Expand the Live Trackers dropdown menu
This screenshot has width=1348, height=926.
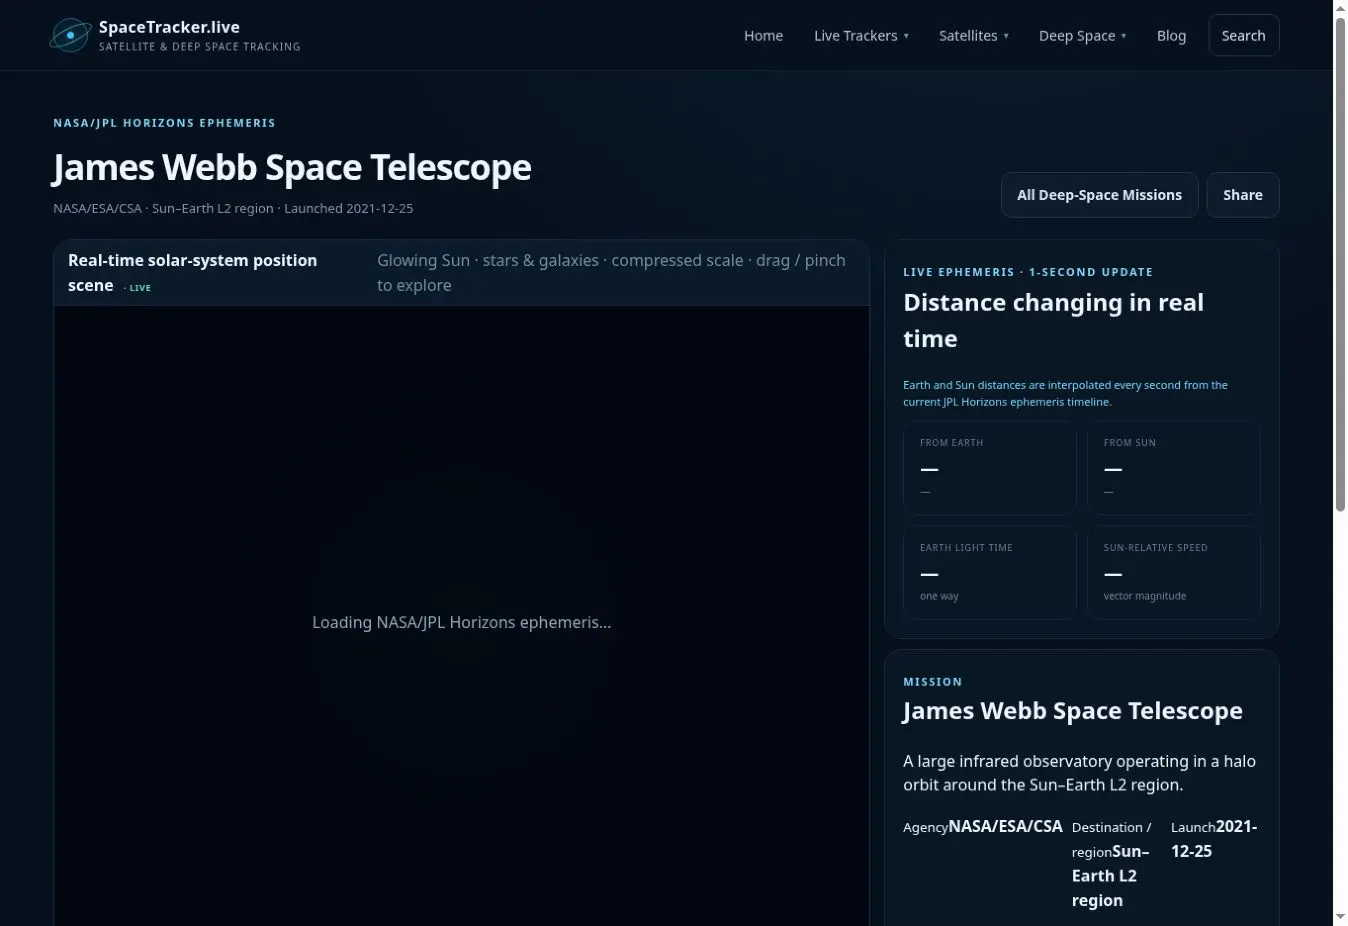coord(861,35)
